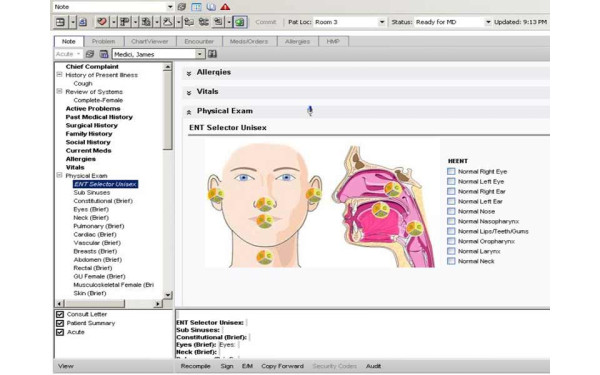Collapse Review of Systems tree node
The width and height of the screenshot is (600, 375).
(59, 91)
